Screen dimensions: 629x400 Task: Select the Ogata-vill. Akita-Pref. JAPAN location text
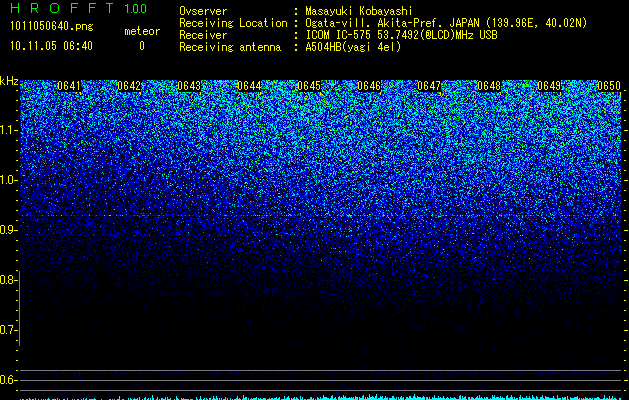pos(446,23)
